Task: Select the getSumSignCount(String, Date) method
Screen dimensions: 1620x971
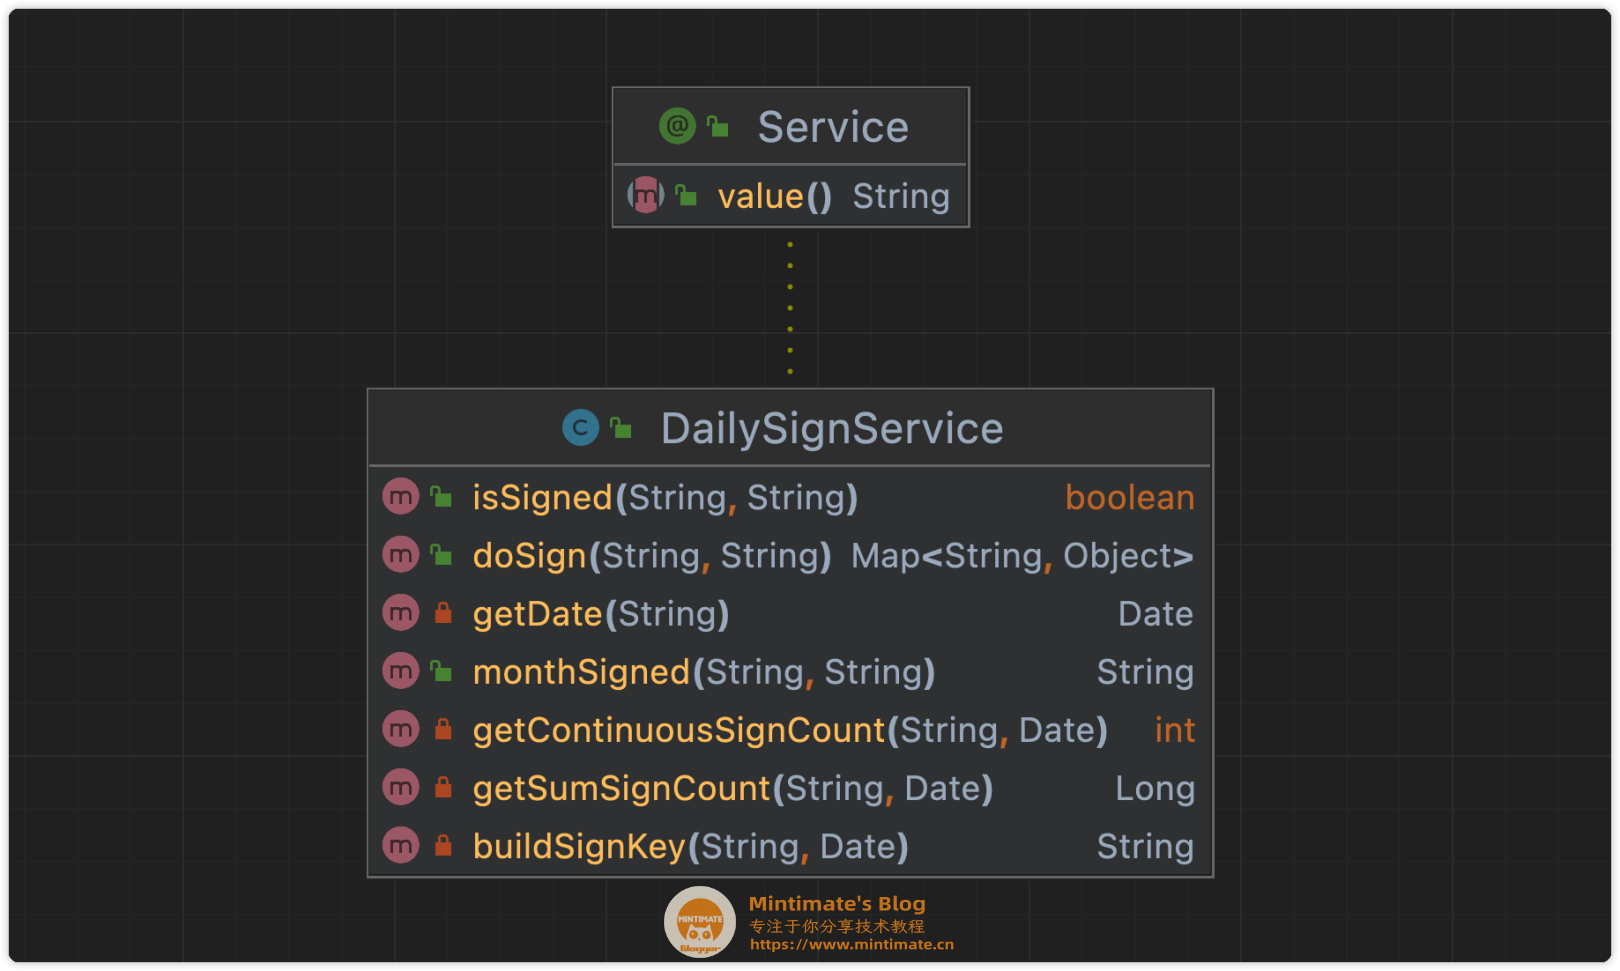Action: 733,789
